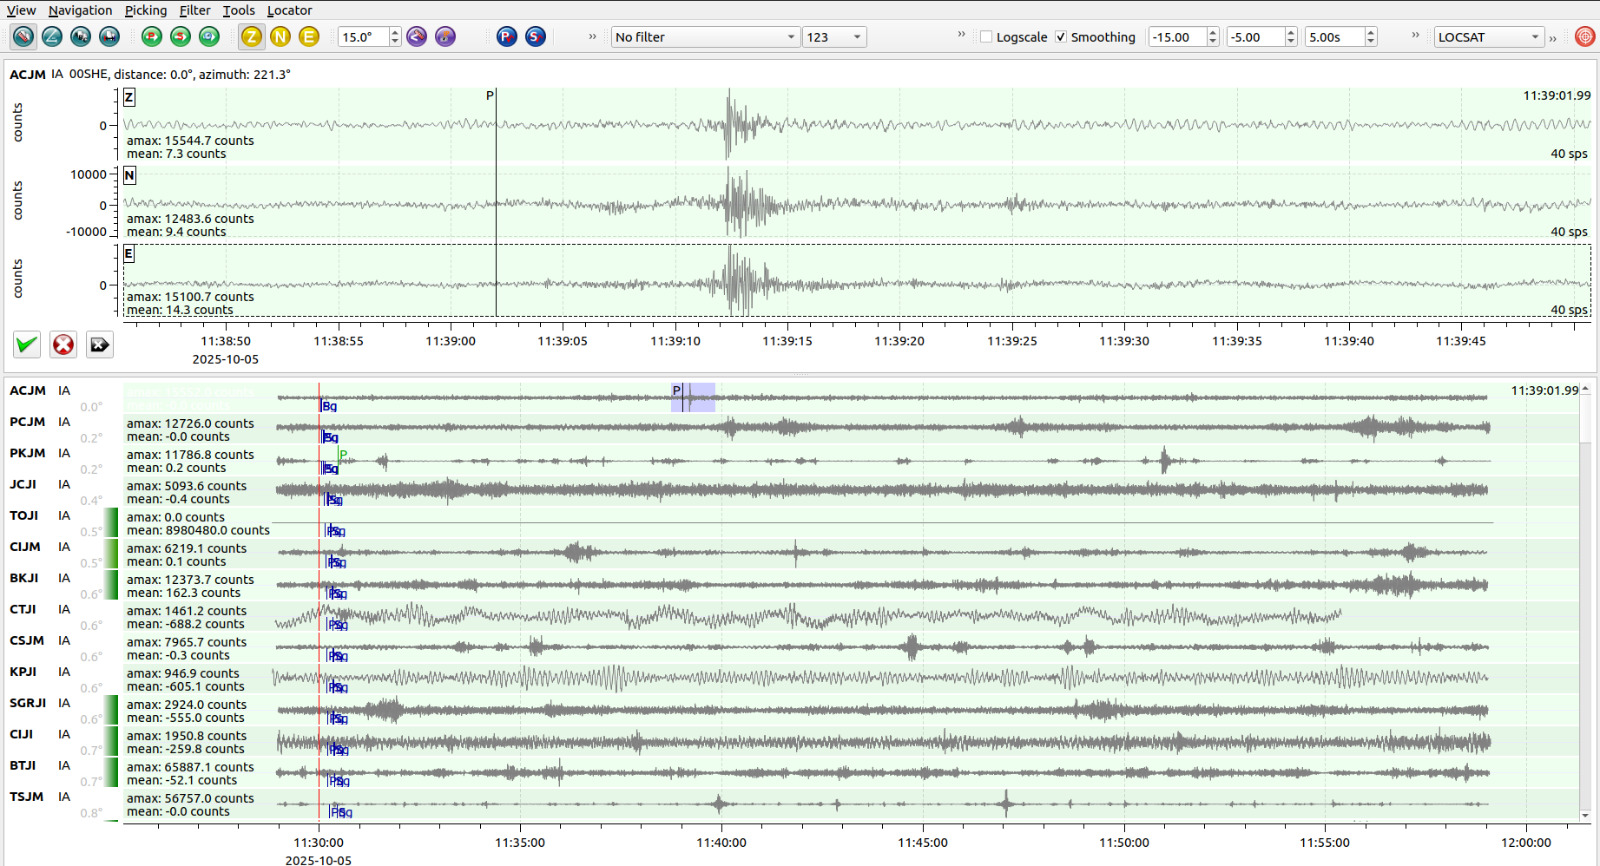This screenshot has width=1600, height=866.
Task: Open the '123' component dropdown
Action: [x=835, y=37]
